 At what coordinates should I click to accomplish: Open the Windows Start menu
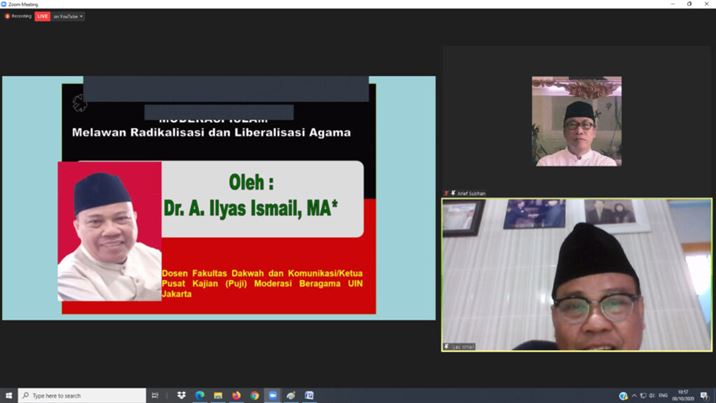9,396
